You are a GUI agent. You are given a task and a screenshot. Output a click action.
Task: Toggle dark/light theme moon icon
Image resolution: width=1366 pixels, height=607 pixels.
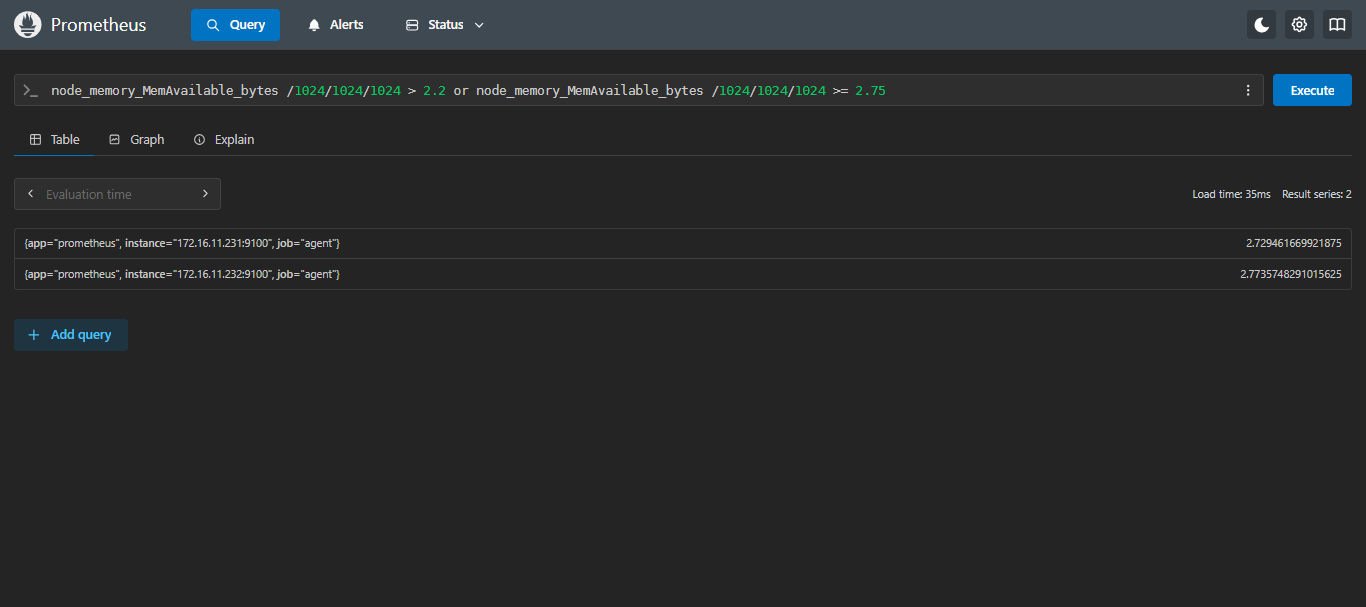click(1261, 25)
